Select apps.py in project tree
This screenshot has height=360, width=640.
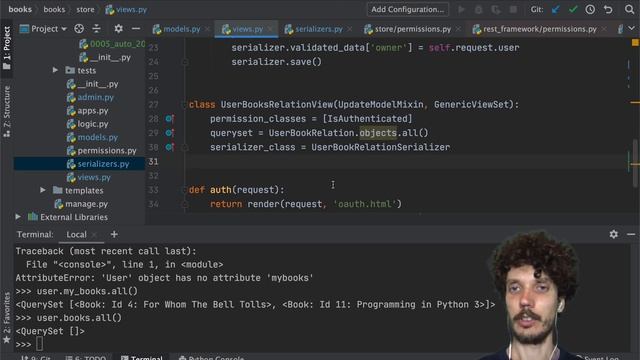tap(93, 111)
